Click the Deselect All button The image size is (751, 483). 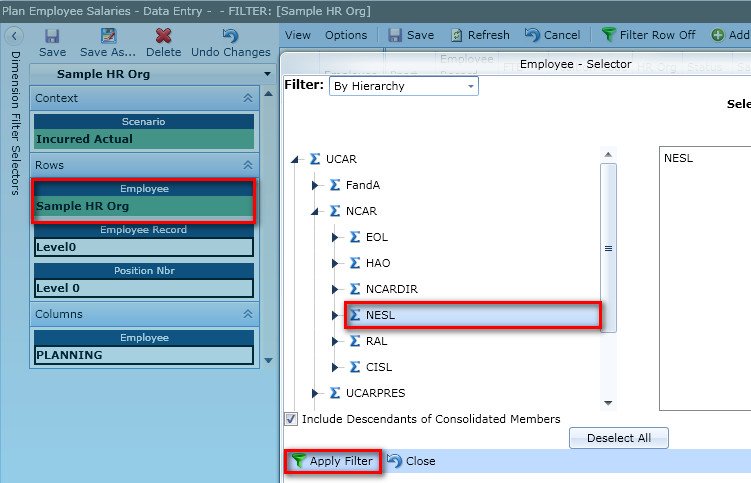pyautogui.click(x=618, y=438)
